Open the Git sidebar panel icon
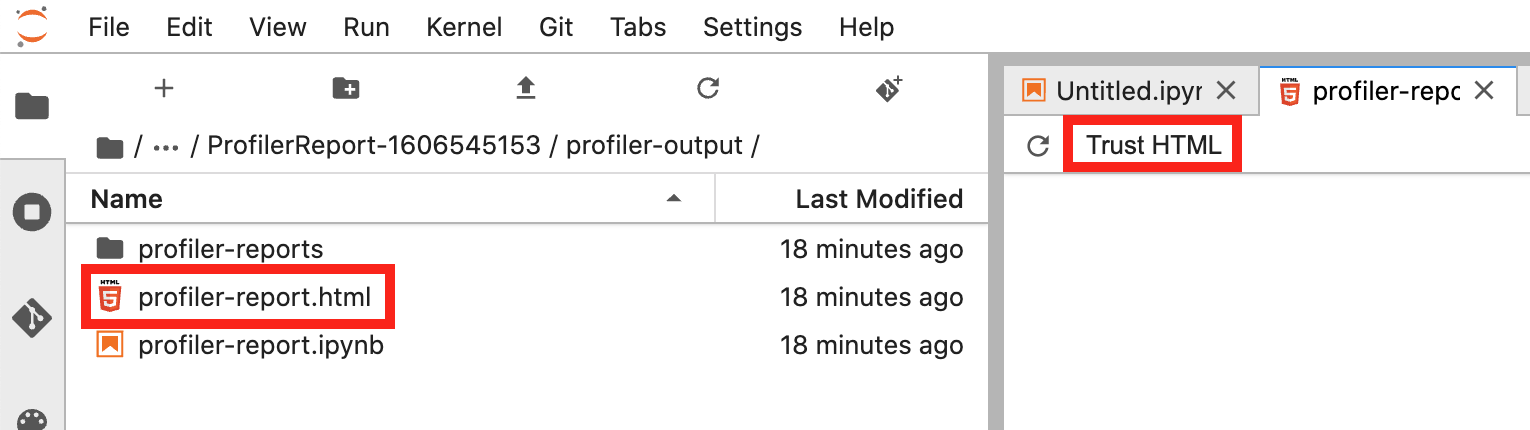The width and height of the screenshot is (1530, 430). coord(32,318)
